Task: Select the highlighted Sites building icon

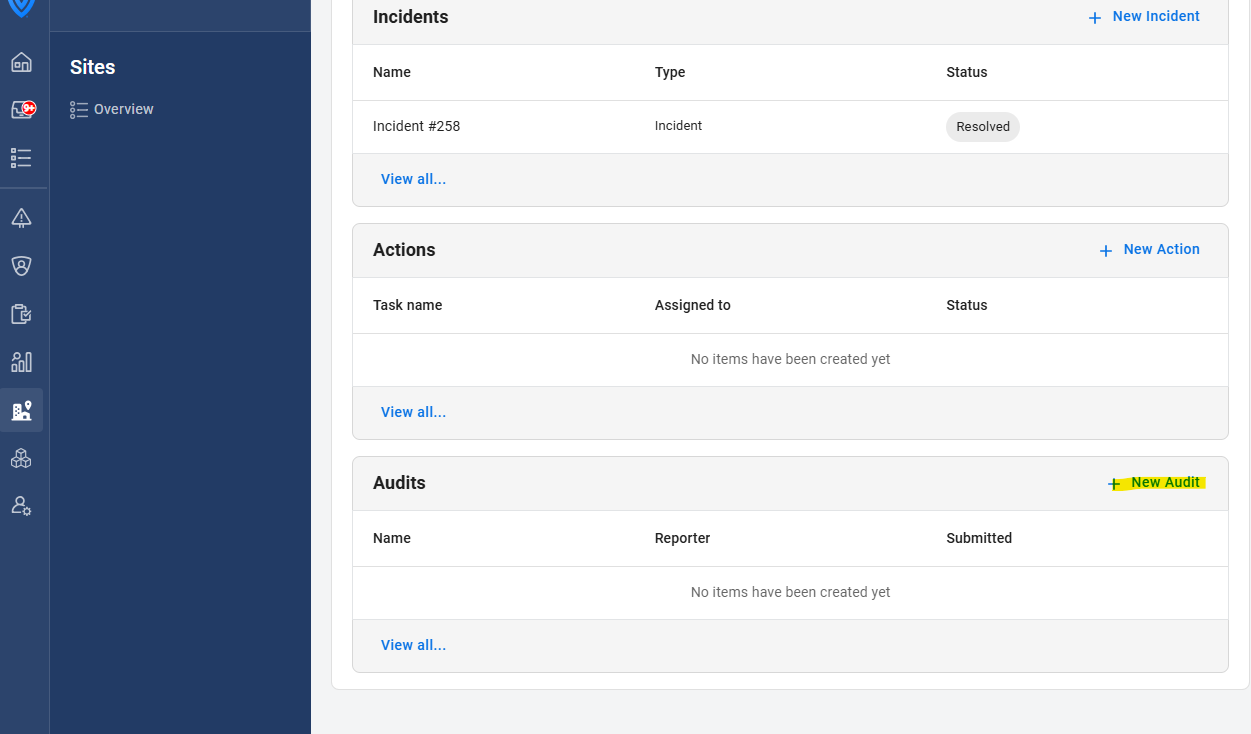Action: 21,410
